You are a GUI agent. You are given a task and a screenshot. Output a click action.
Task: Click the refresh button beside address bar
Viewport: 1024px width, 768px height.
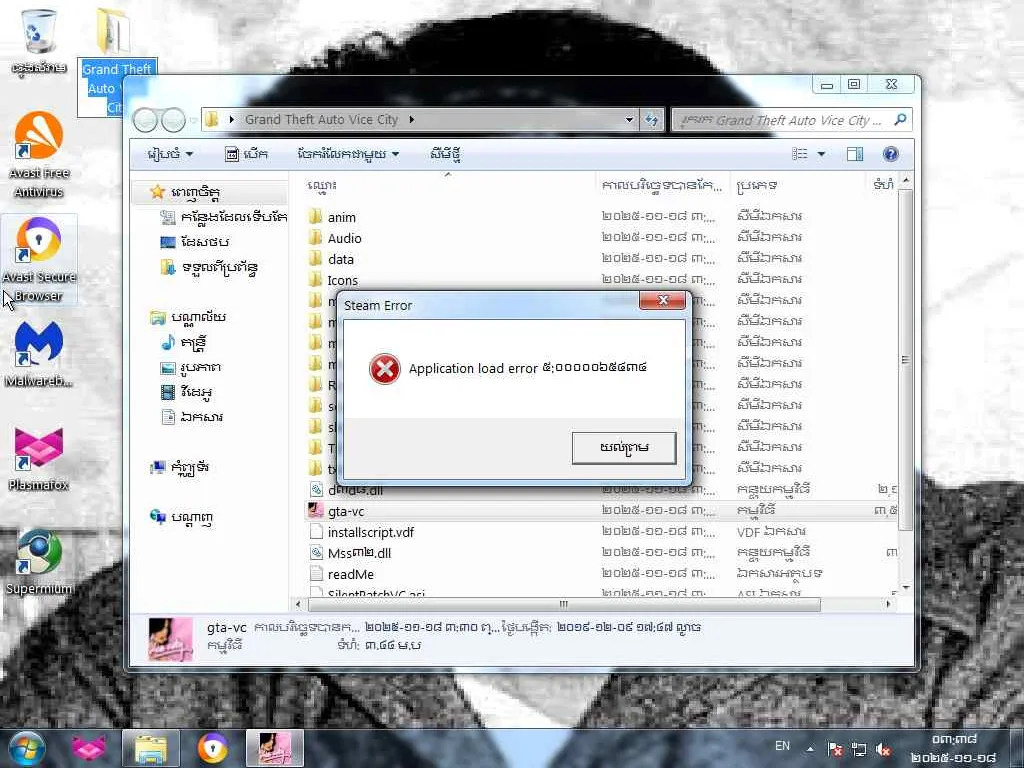click(x=651, y=120)
